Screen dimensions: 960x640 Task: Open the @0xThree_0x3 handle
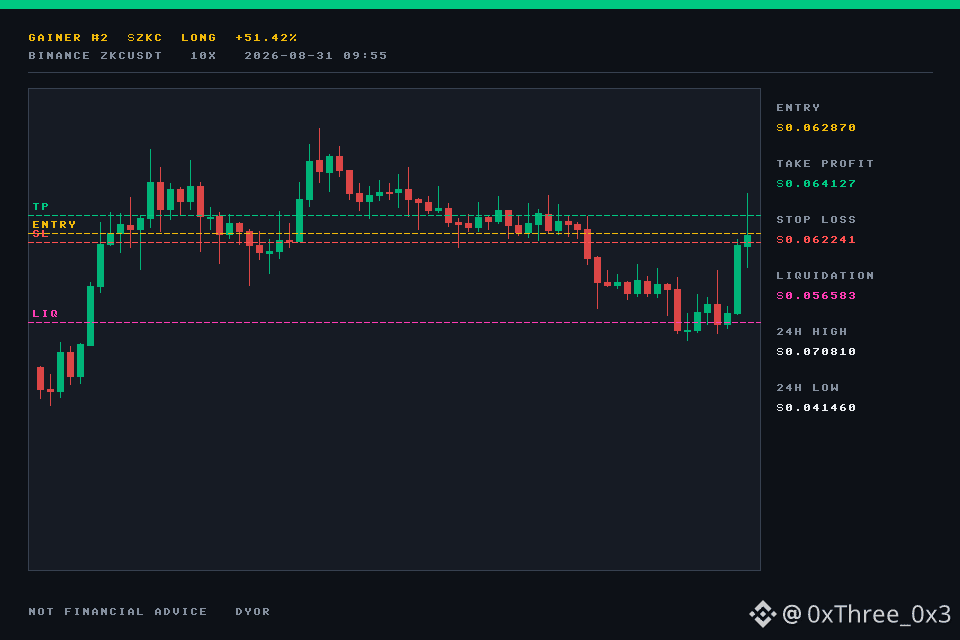(x=867, y=614)
